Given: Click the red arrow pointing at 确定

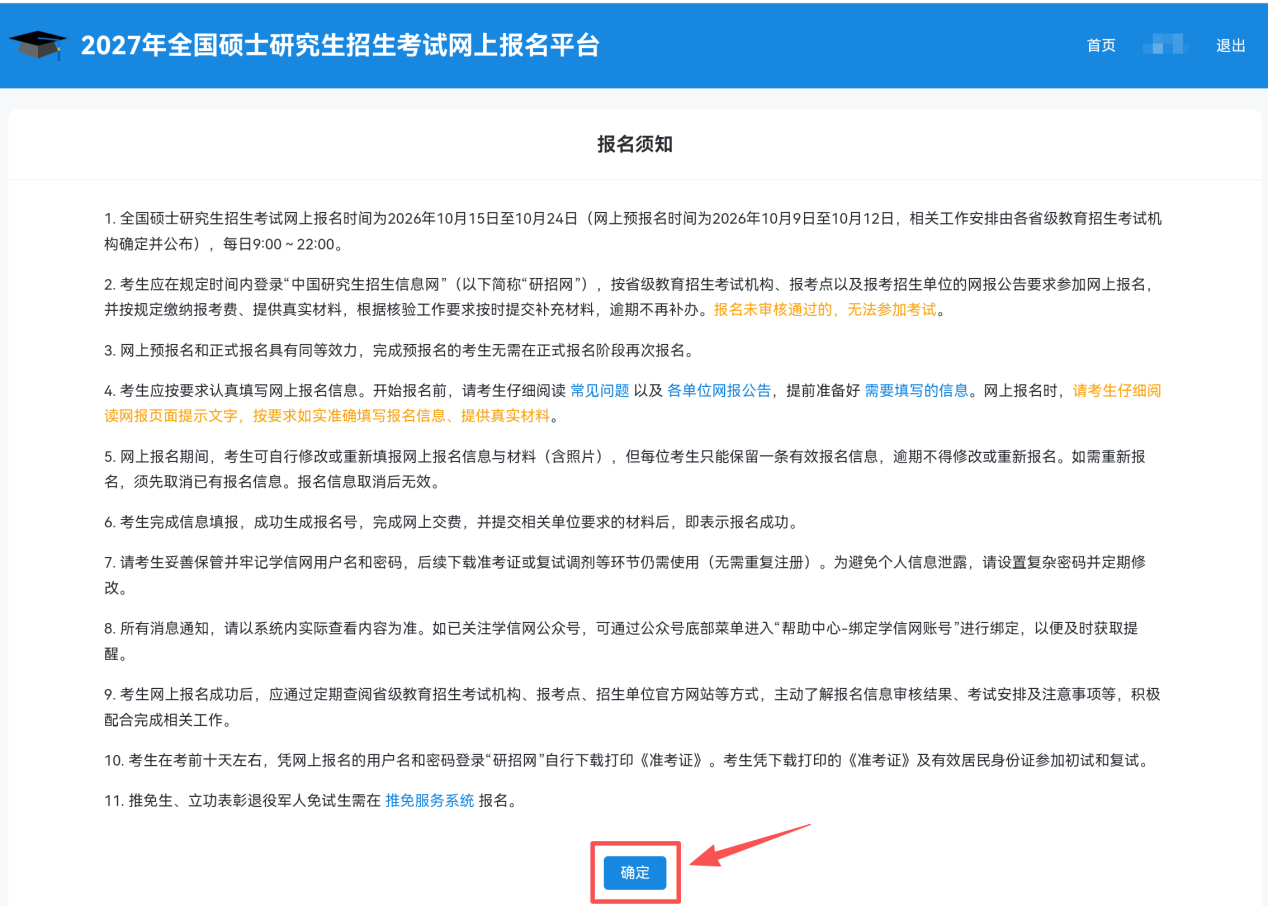Looking at the screenshot, I should (750, 845).
